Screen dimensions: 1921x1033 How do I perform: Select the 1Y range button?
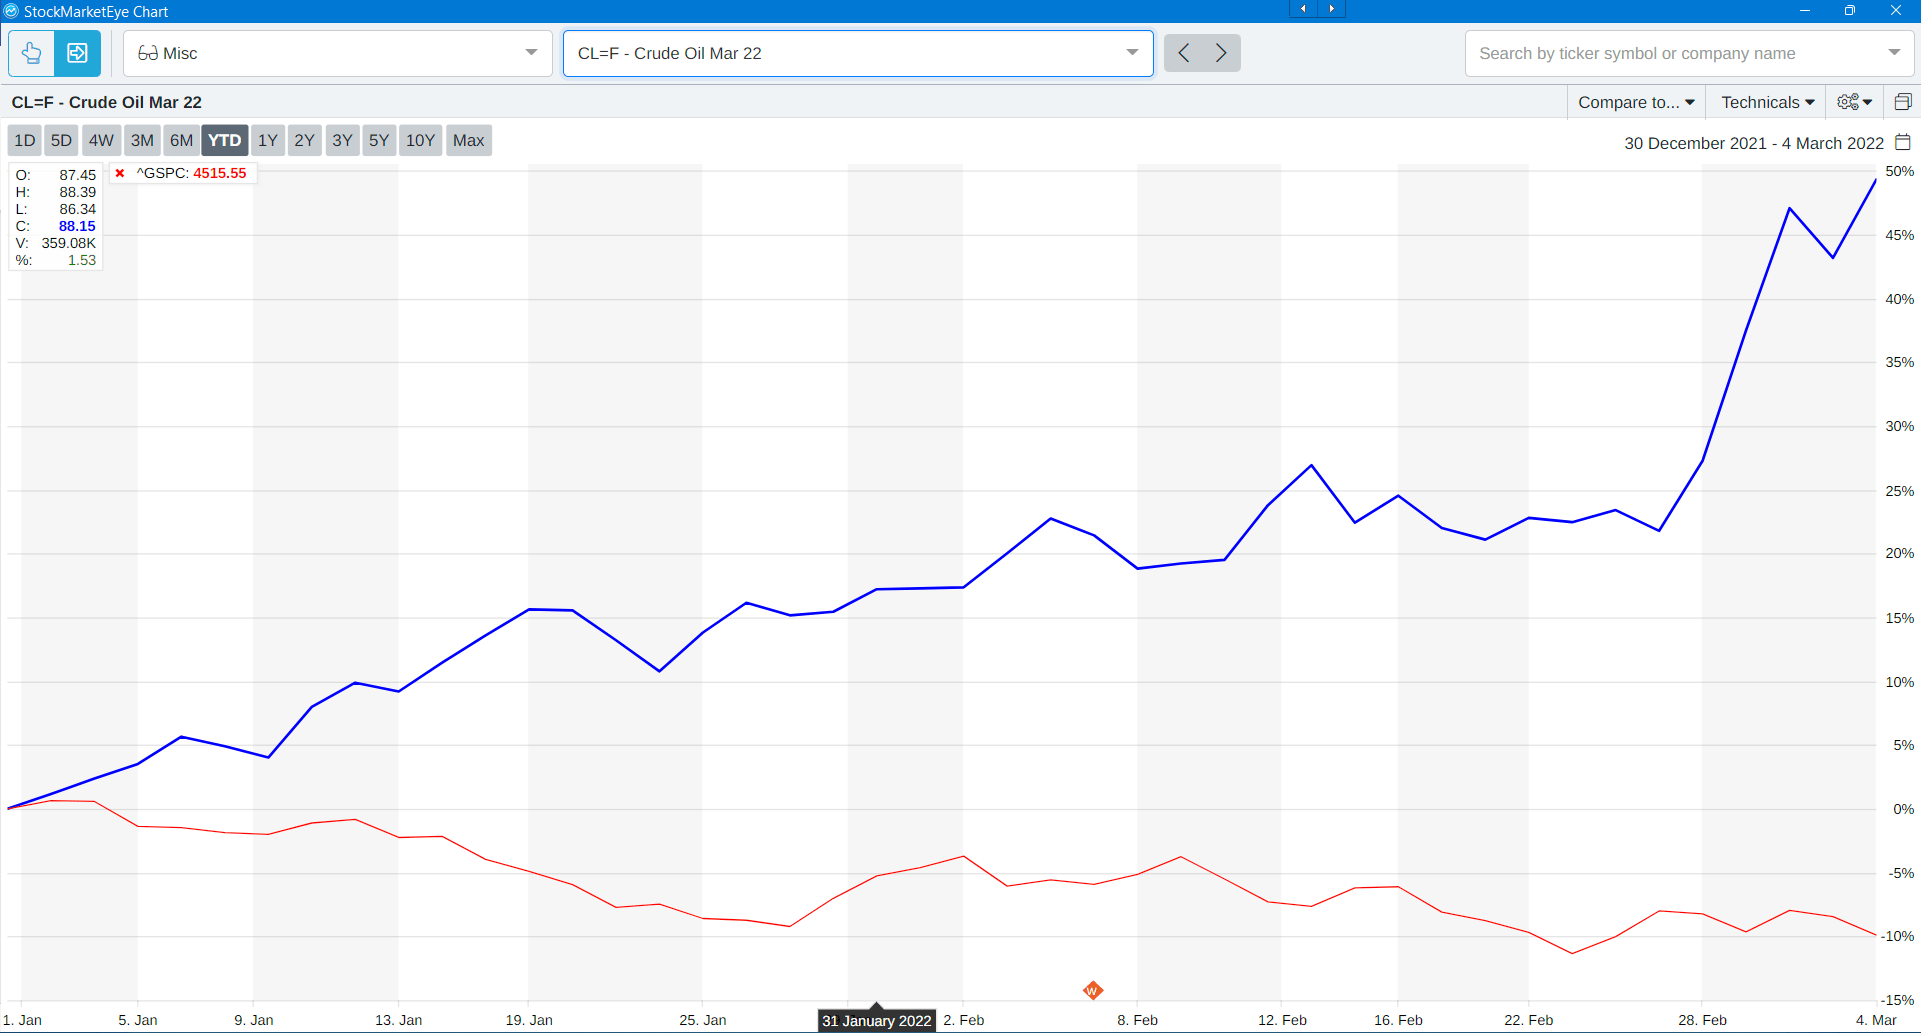pos(267,140)
